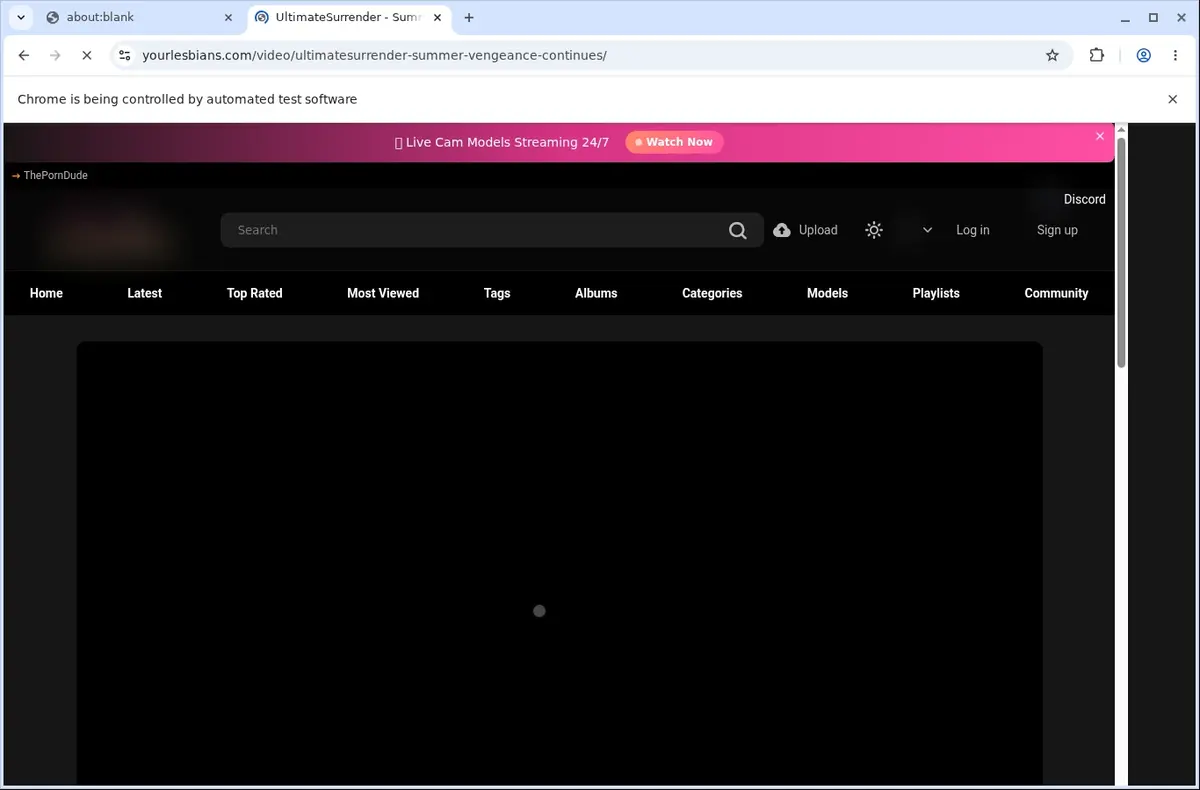Open the Categories menu item

[x=712, y=293]
